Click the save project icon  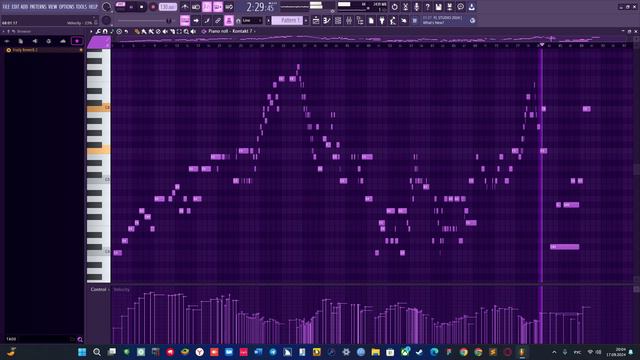(438, 7)
